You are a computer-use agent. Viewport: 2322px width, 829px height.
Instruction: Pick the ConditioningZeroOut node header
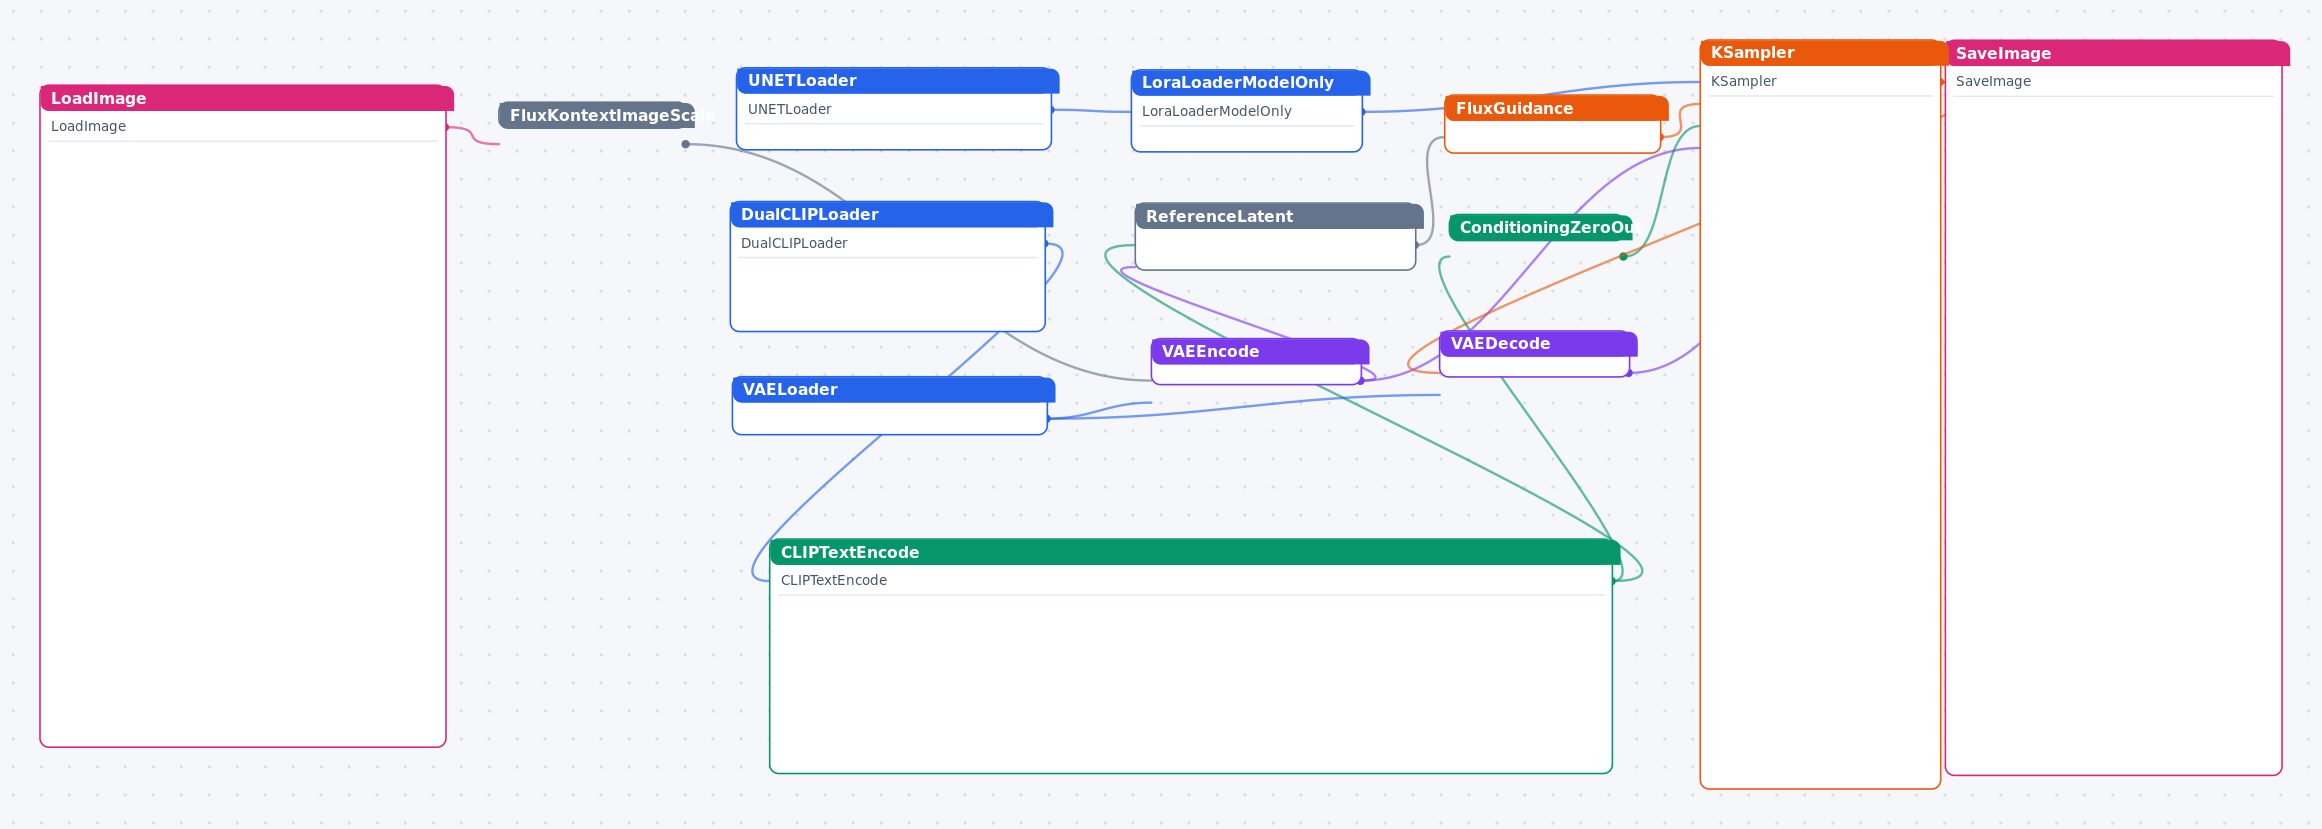1540,228
